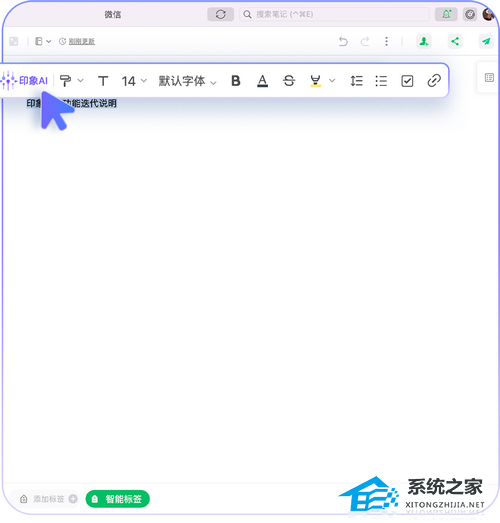Expand the format painter dropdown arrow
The height and width of the screenshot is (523, 500).
click(x=80, y=80)
